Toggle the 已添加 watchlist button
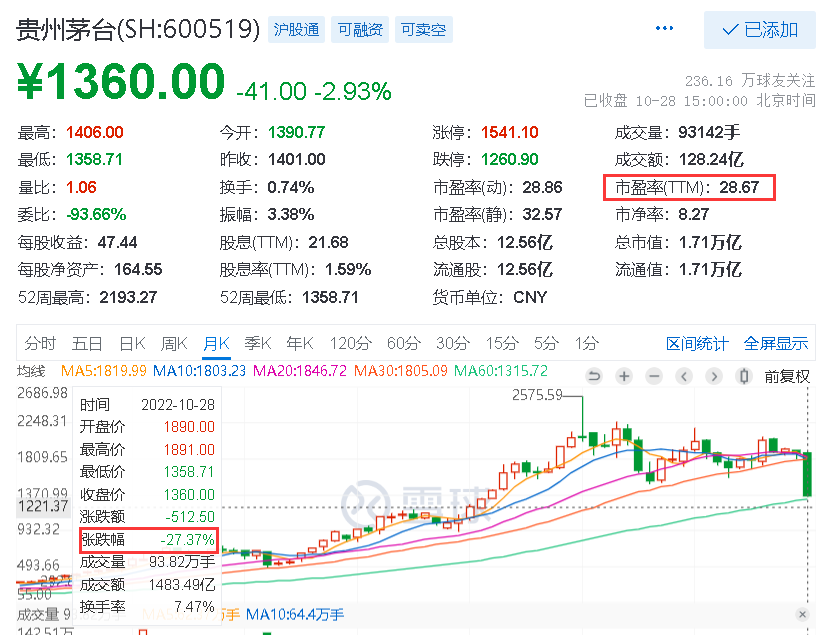The width and height of the screenshot is (826, 635). coord(760,30)
